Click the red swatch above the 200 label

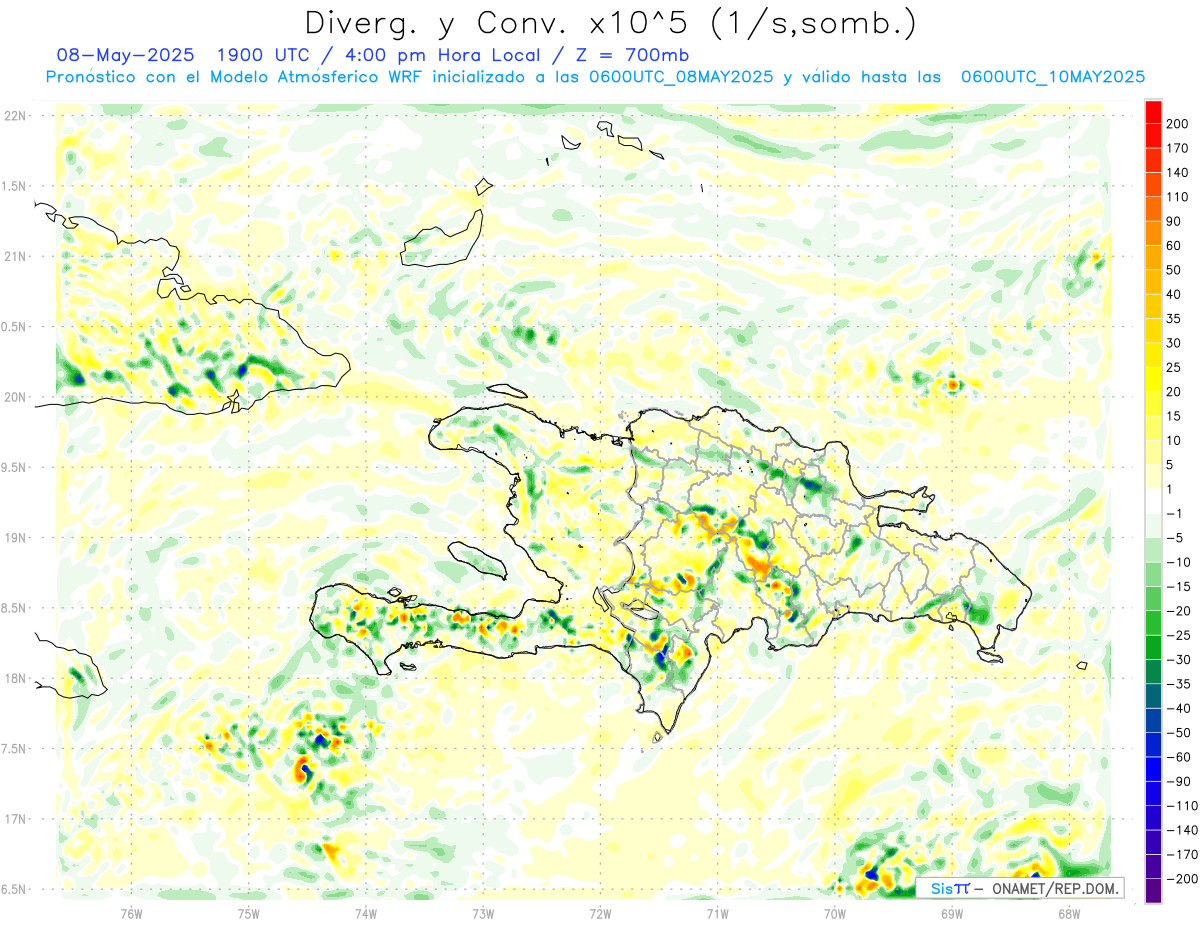1153,111
